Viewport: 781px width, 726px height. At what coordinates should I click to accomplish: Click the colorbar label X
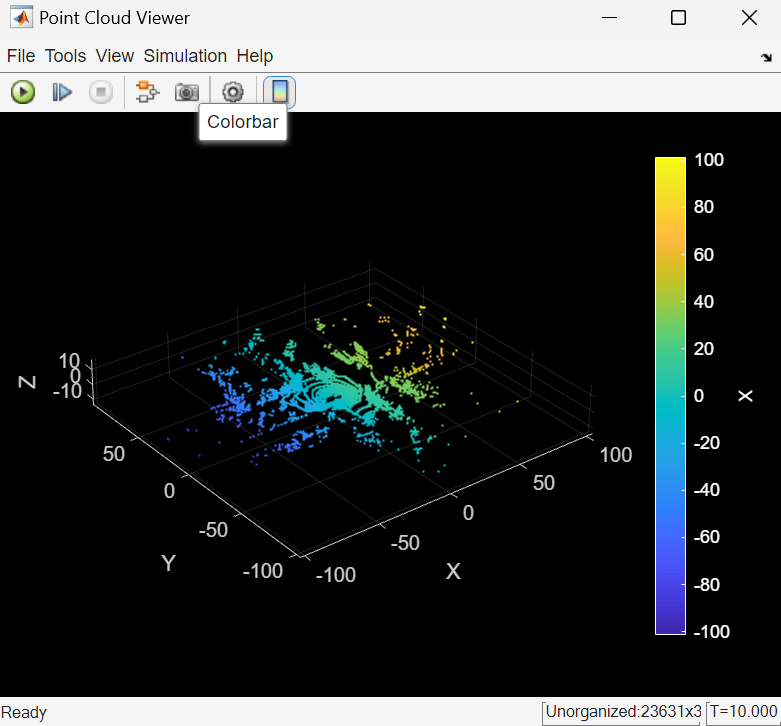pos(745,396)
